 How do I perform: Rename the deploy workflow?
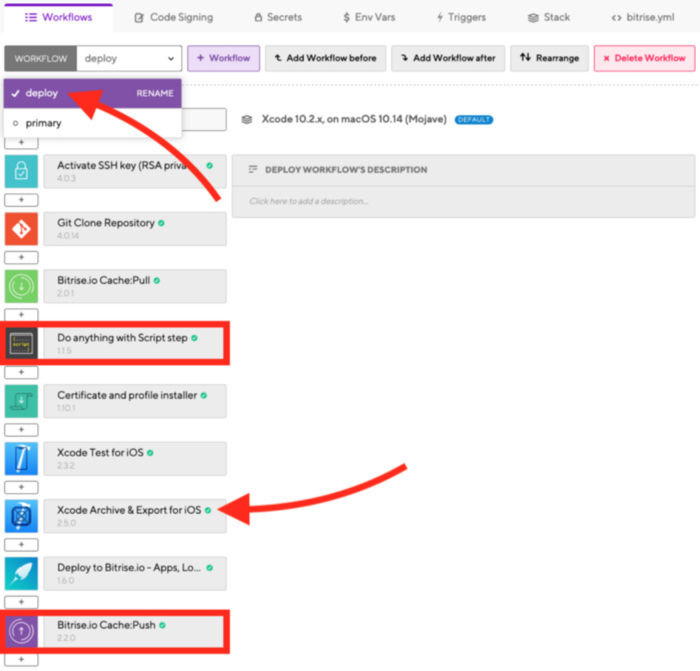[x=154, y=93]
